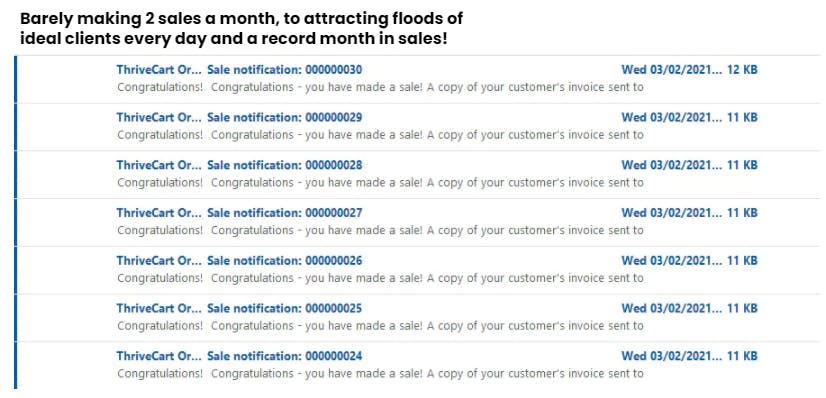The height and width of the screenshot is (398, 826).
Task: Click the headline about record month in sales
Action: (242, 29)
